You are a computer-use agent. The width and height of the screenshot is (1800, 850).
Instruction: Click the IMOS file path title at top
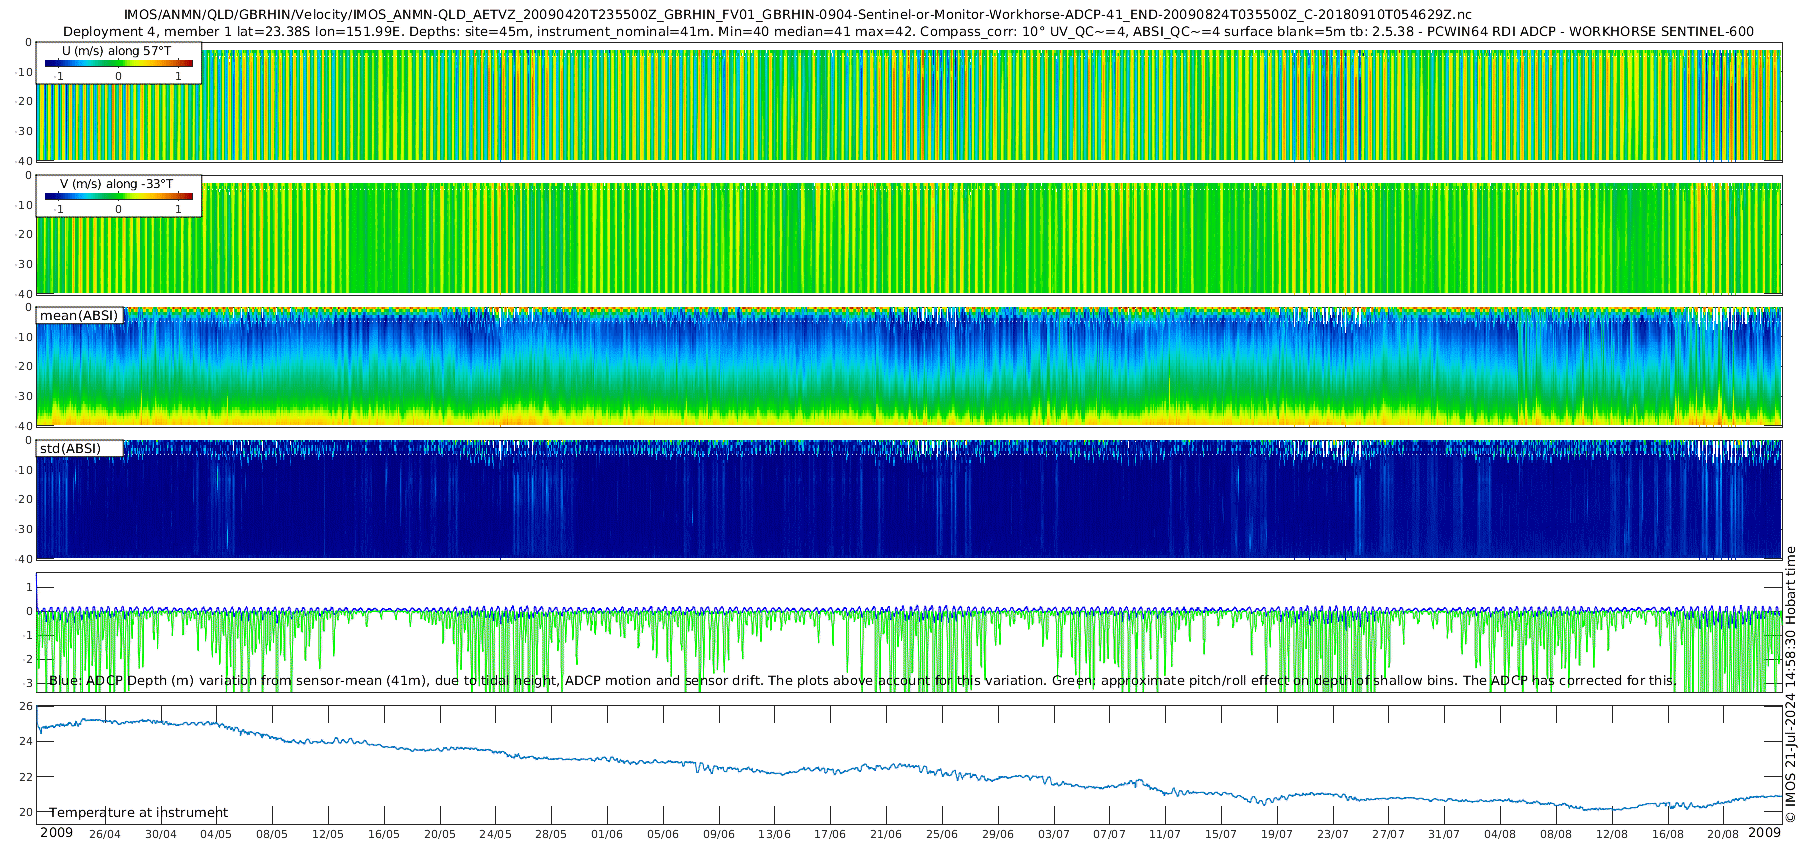click(x=797, y=15)
